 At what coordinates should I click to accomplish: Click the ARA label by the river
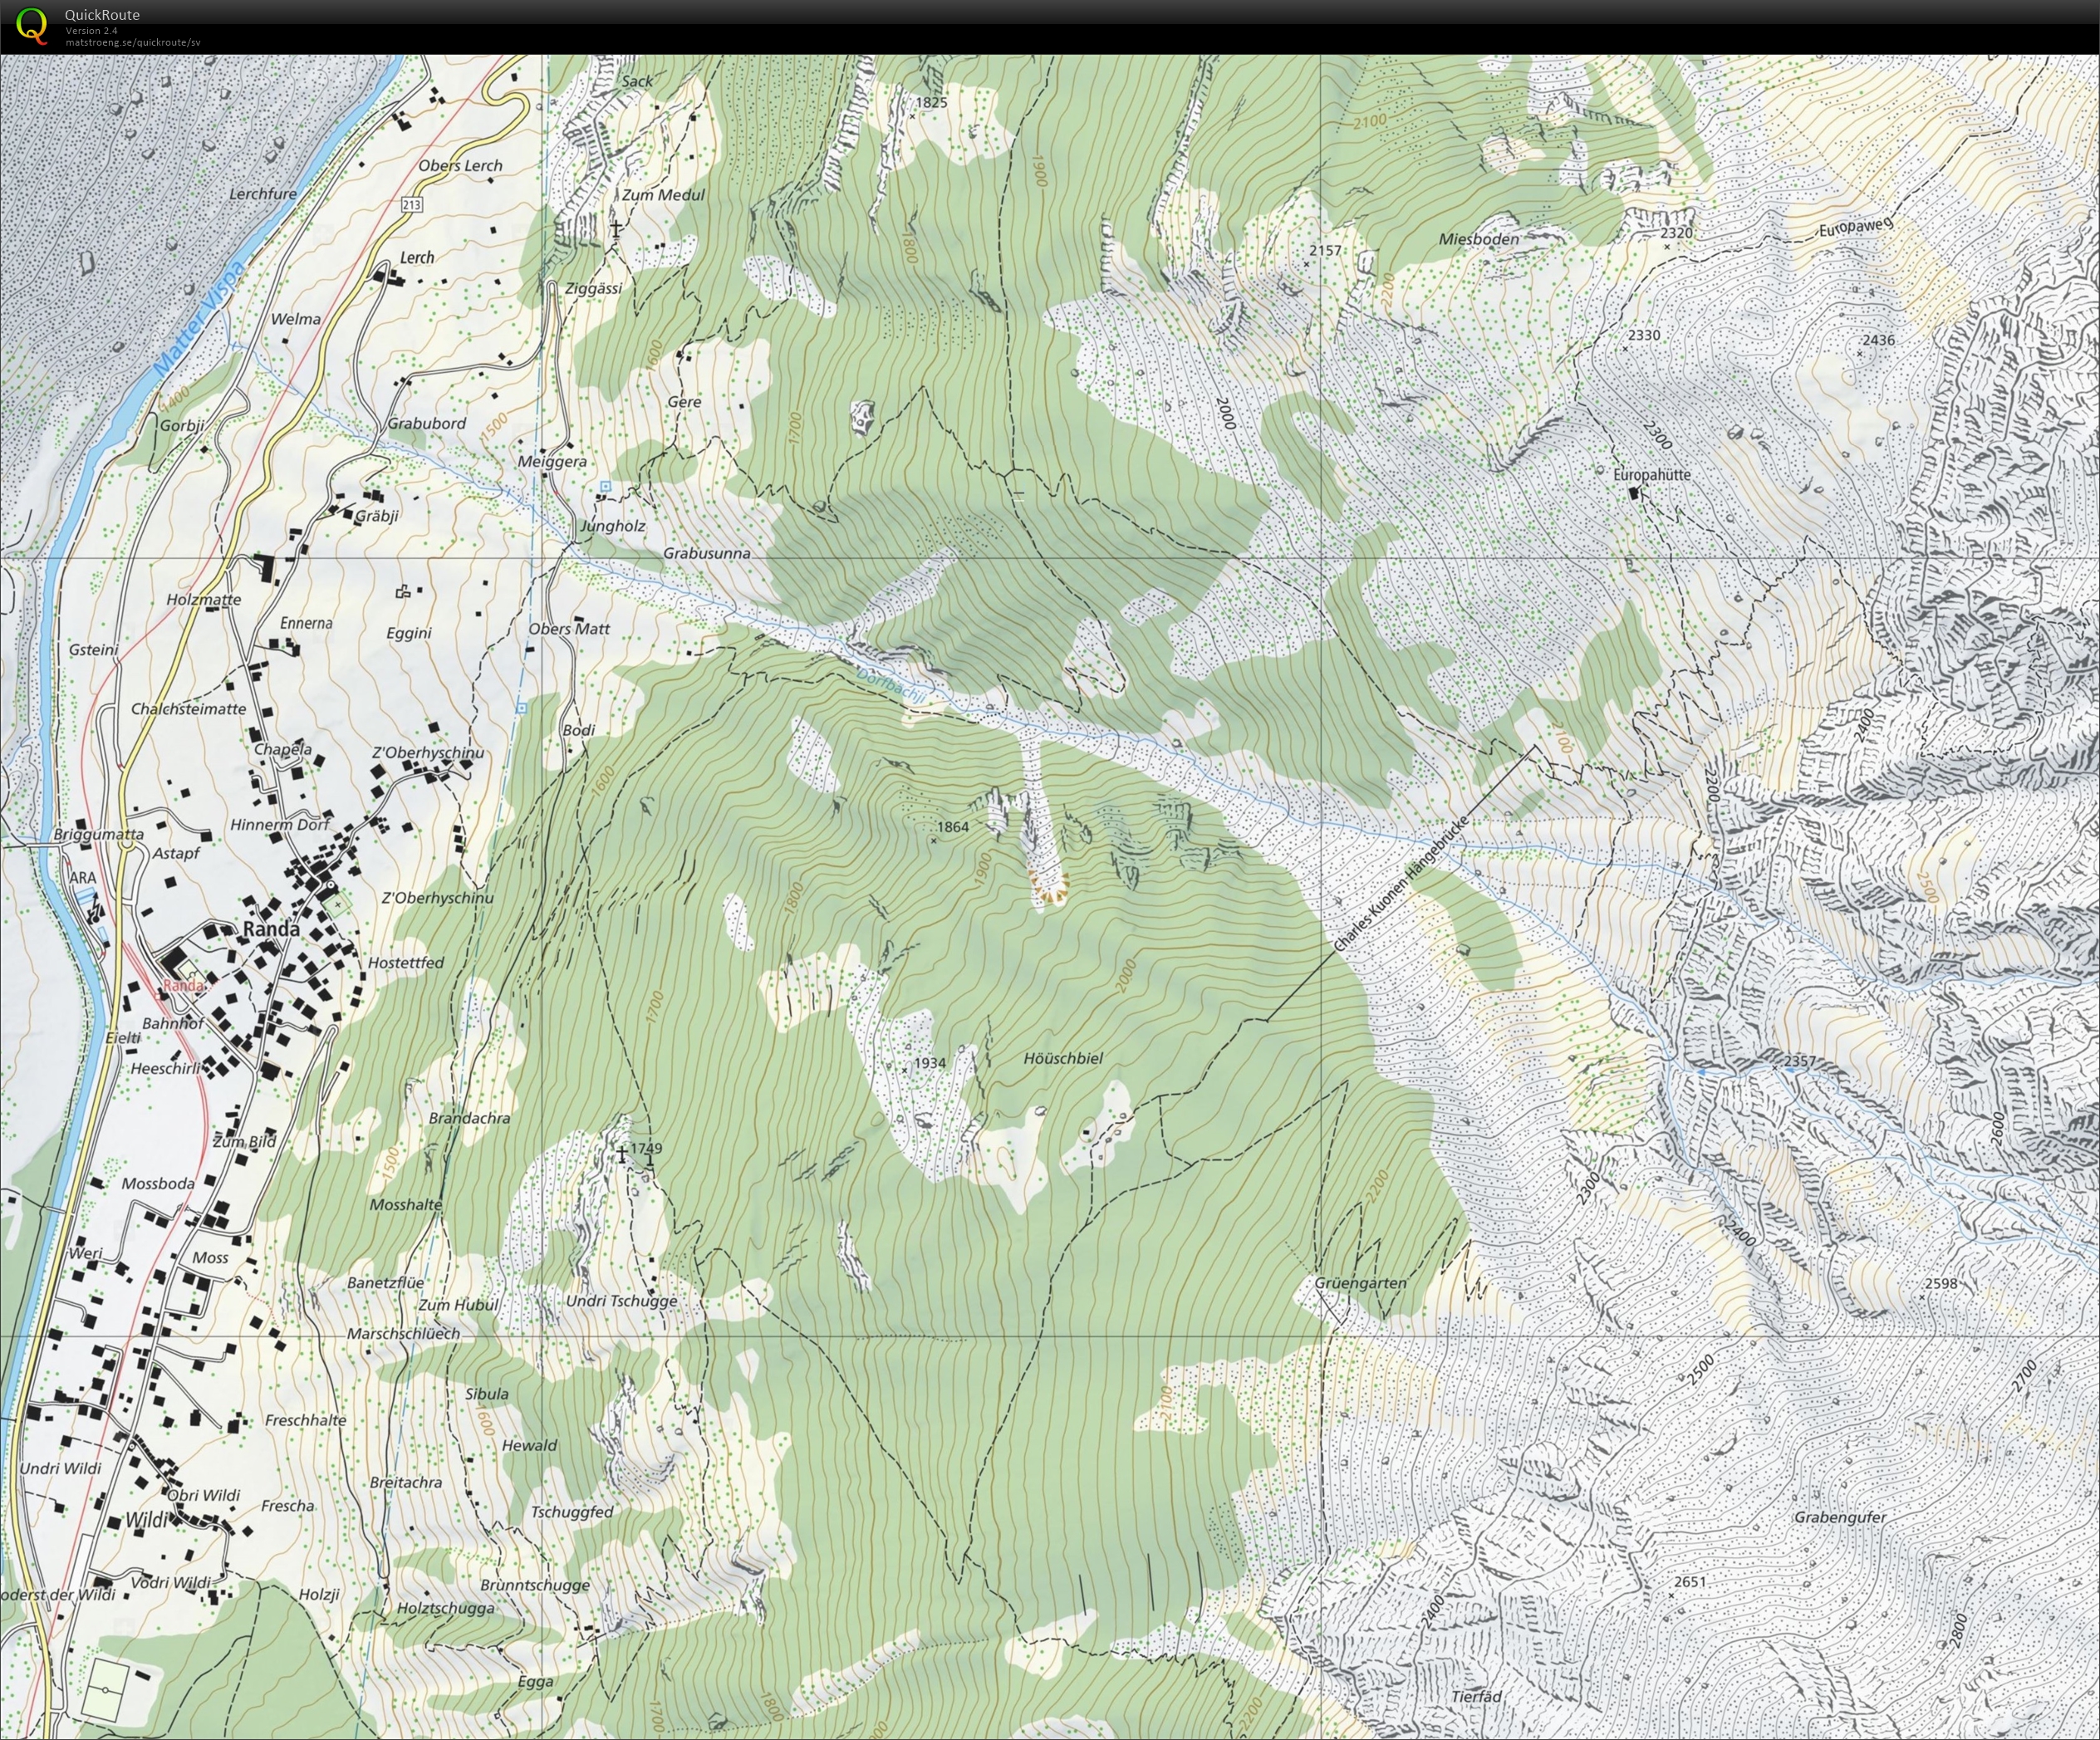pyautogui.click(x=82, y=878)
